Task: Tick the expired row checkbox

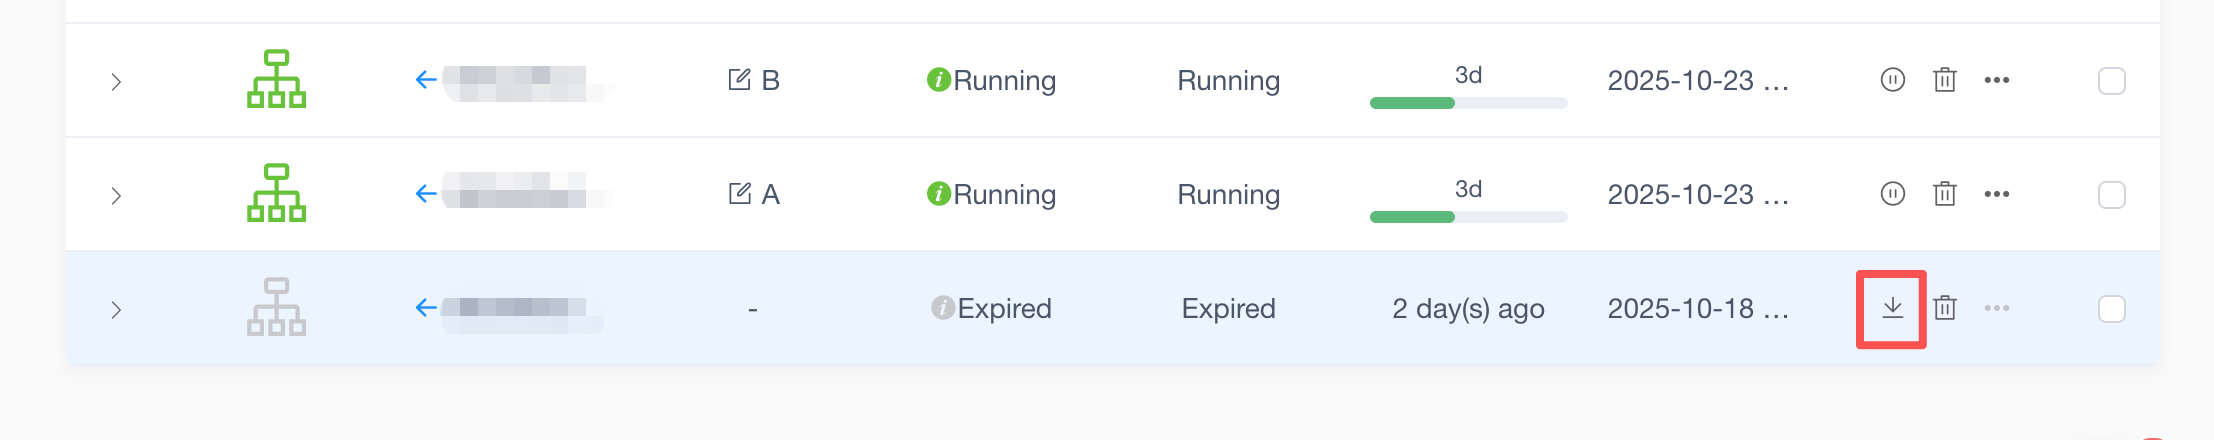Action: [x=2111, y=309]
